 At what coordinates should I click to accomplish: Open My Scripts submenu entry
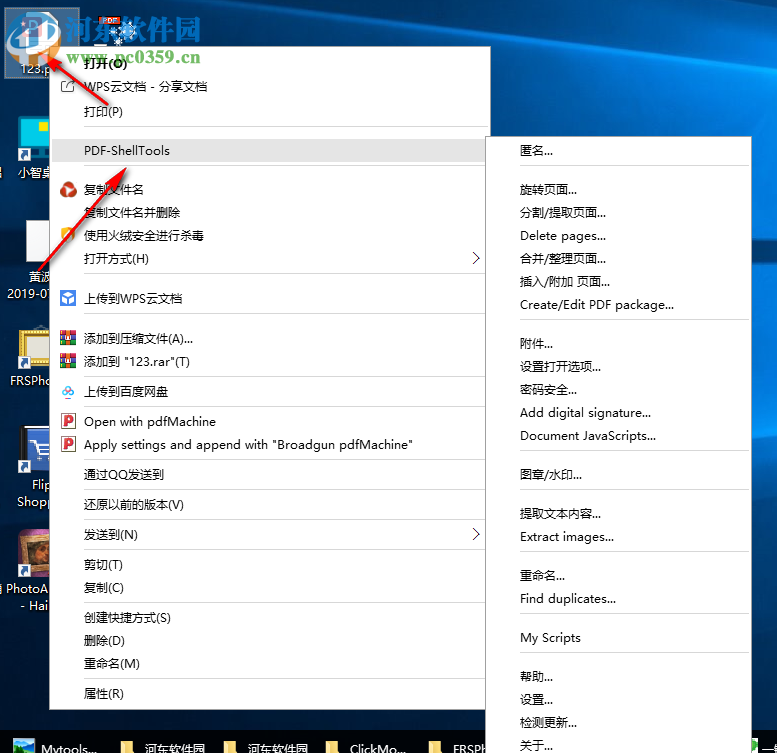coord(550,638)
